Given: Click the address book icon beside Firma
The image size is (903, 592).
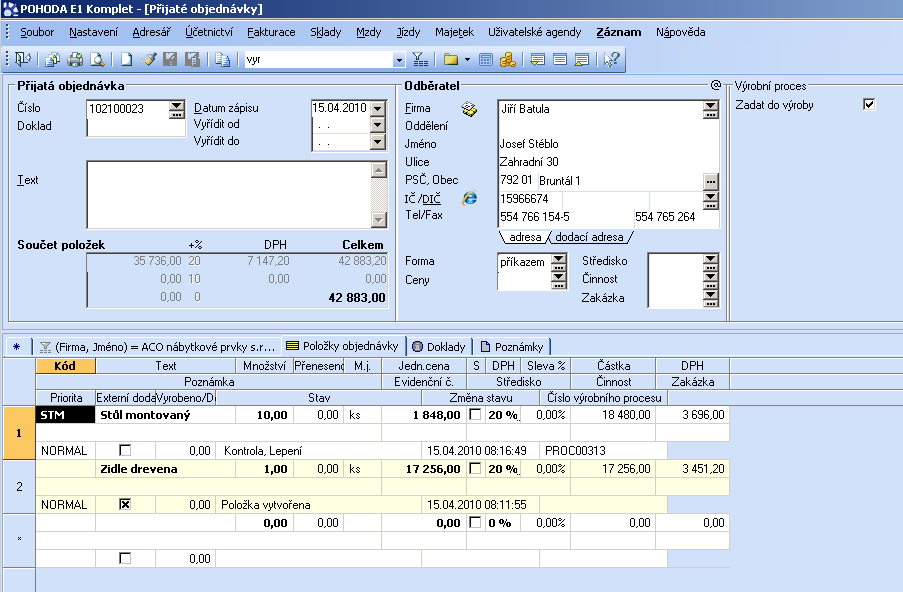Looking at the screenshot, I should 469,108.
